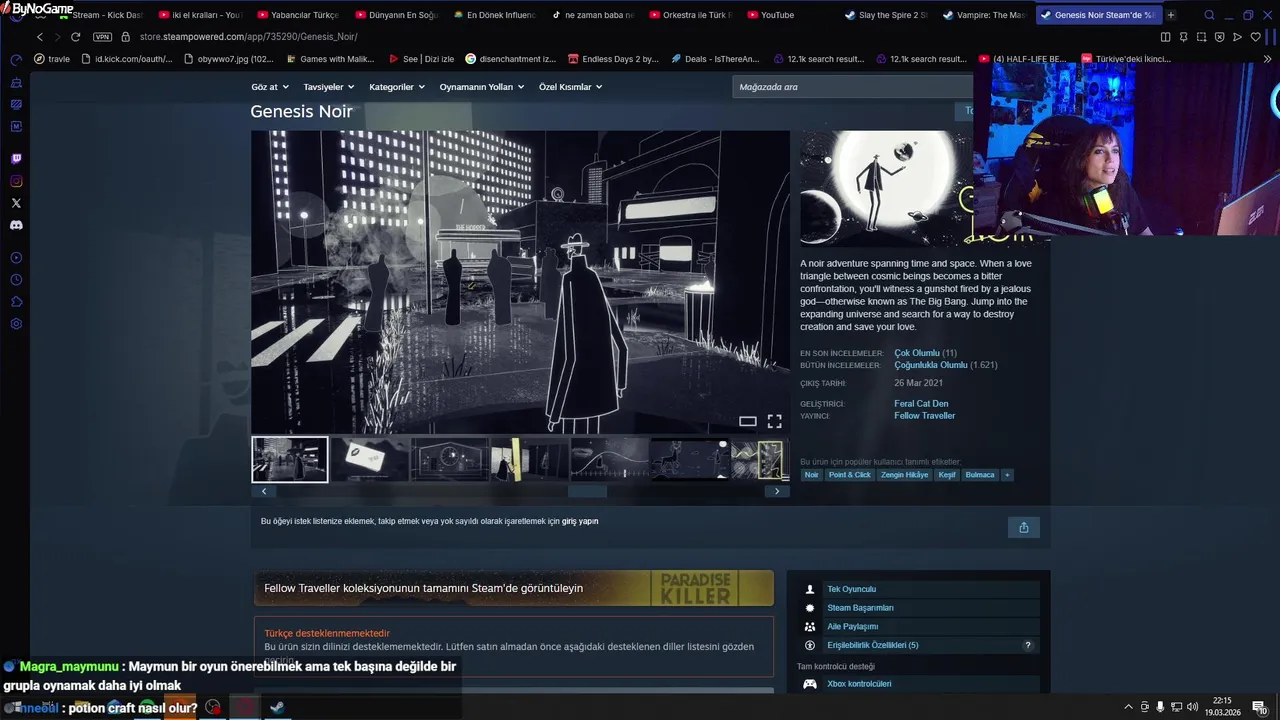Open the travle bookmark
This screenshot has height=720, width=1280.
[52, 59]
